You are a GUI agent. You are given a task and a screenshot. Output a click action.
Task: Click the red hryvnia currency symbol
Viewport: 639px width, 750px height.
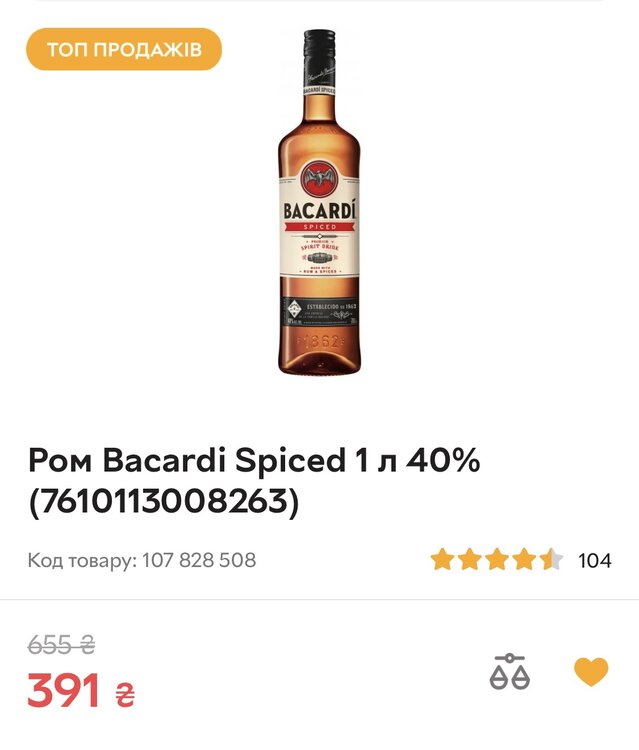(x=125, y=692)
